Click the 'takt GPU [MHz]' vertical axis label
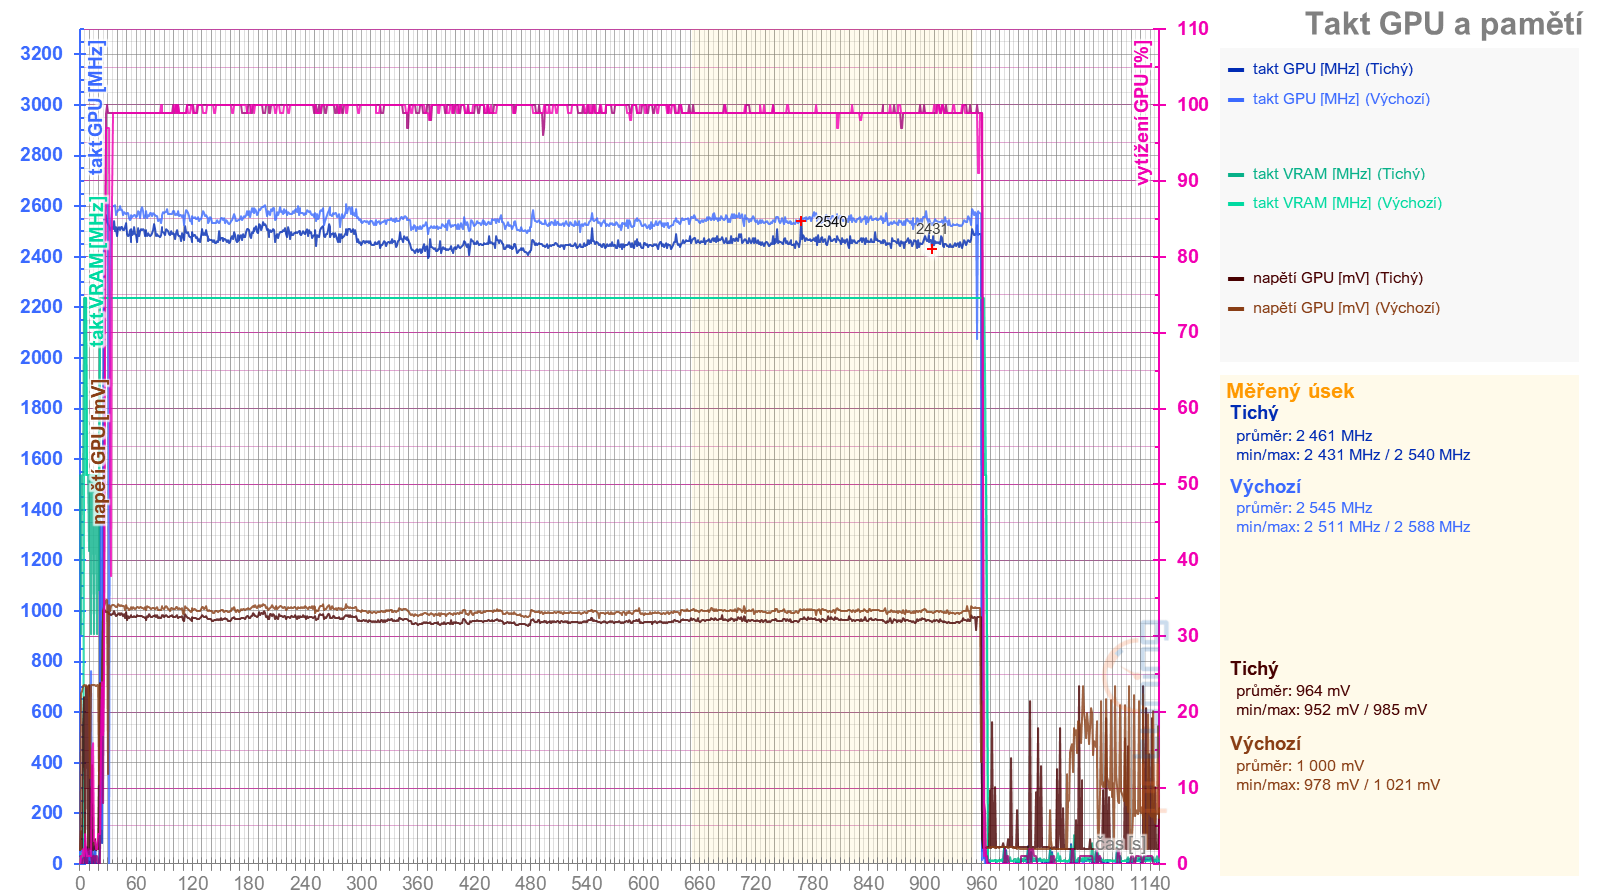This screenshot has width=1599, height=896. pyautogui.click(x=96, y=108)
